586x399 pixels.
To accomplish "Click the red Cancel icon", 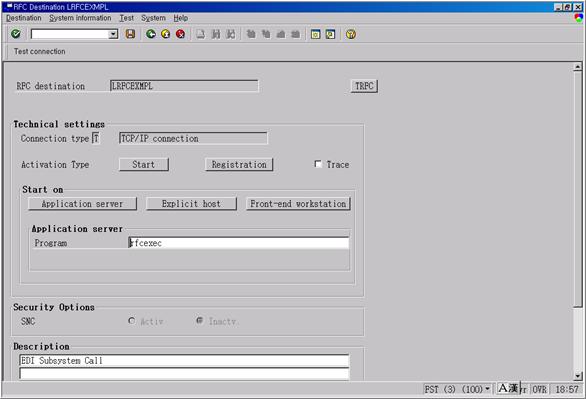I will [181, 34].
